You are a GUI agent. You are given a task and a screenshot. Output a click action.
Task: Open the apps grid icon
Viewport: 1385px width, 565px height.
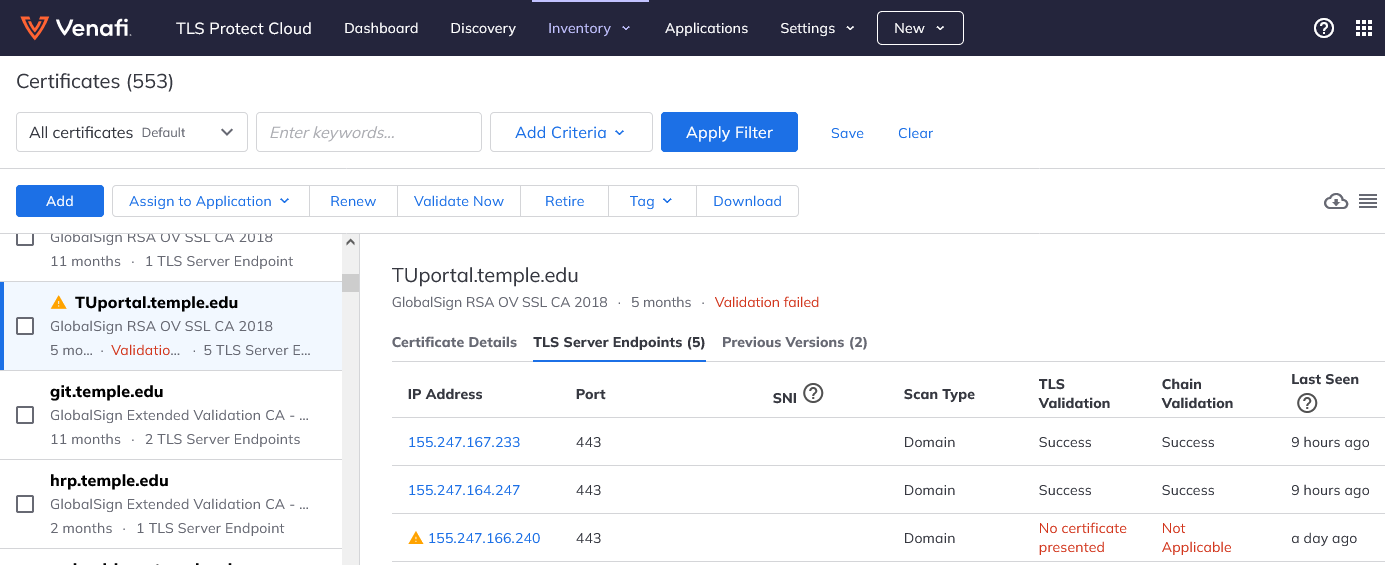1364,28
